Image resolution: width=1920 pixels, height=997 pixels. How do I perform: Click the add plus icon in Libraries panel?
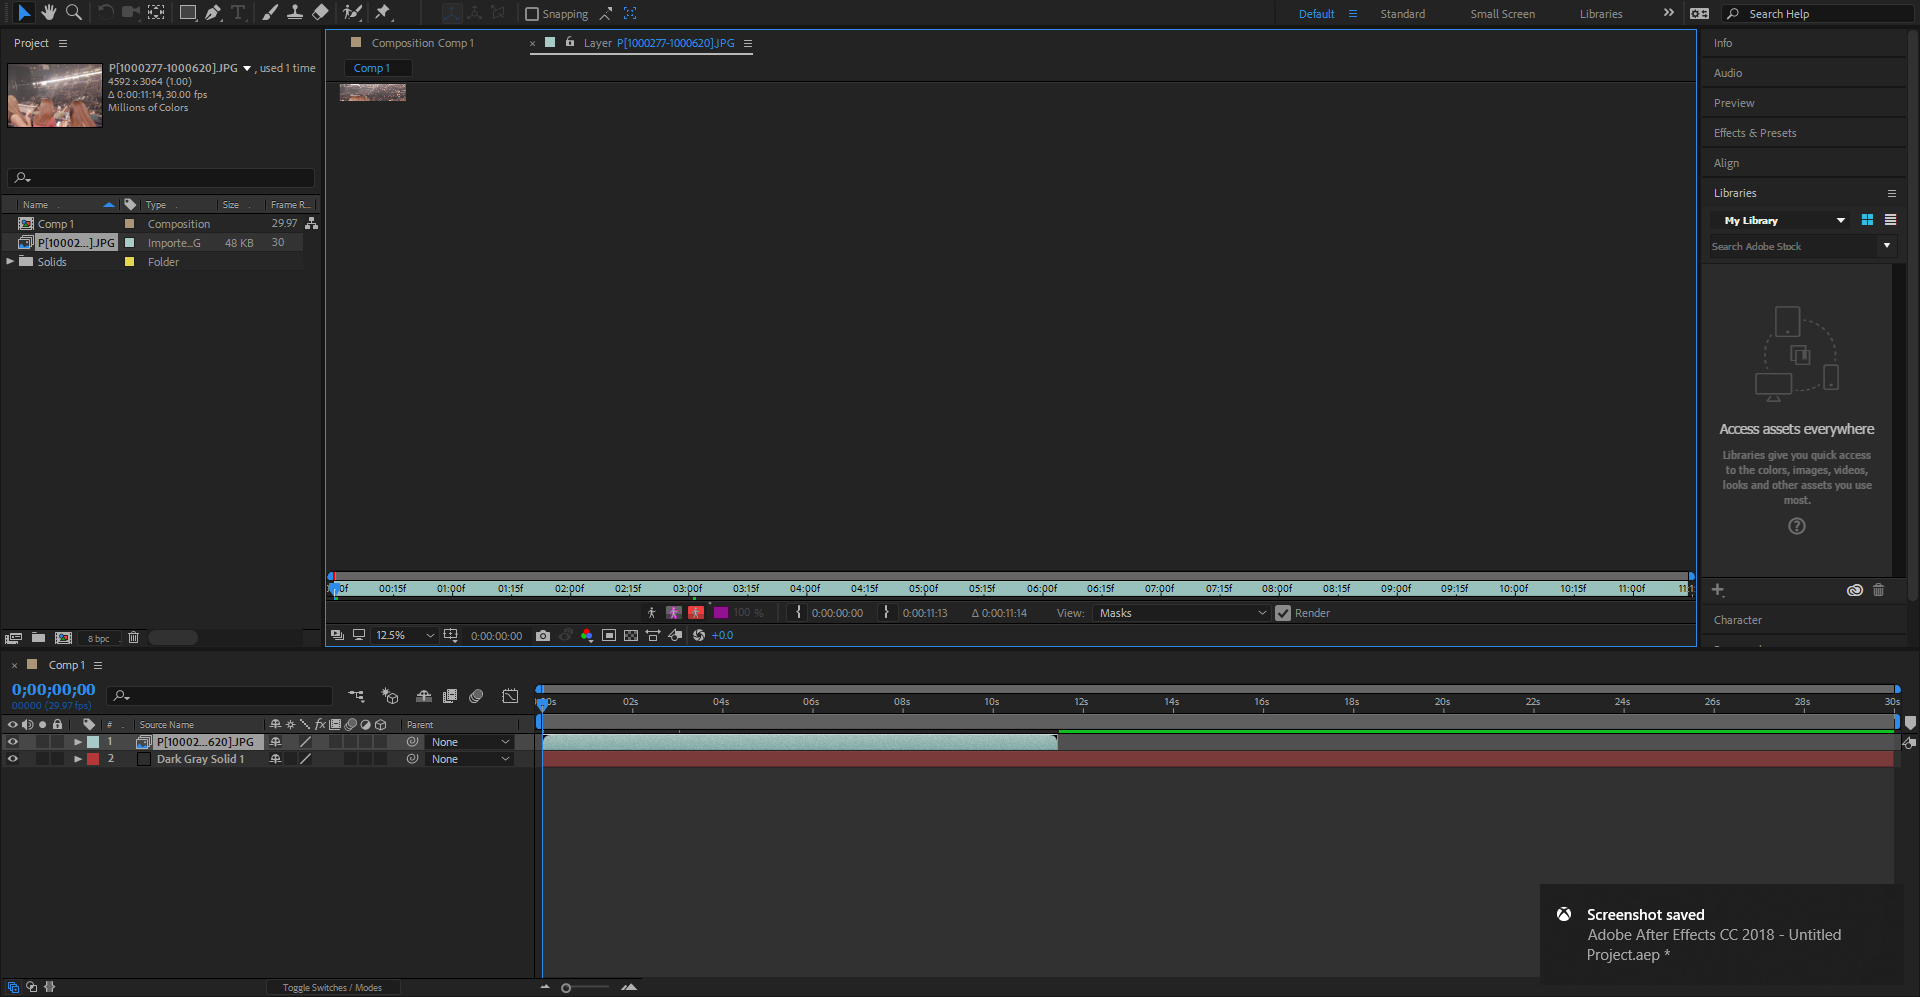pos(1718,591)
